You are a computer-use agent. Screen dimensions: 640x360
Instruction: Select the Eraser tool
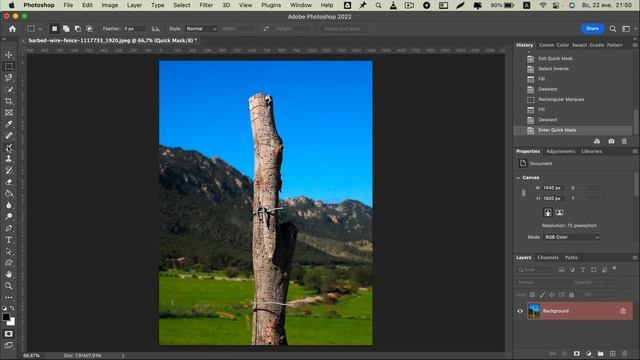(9, 182)
